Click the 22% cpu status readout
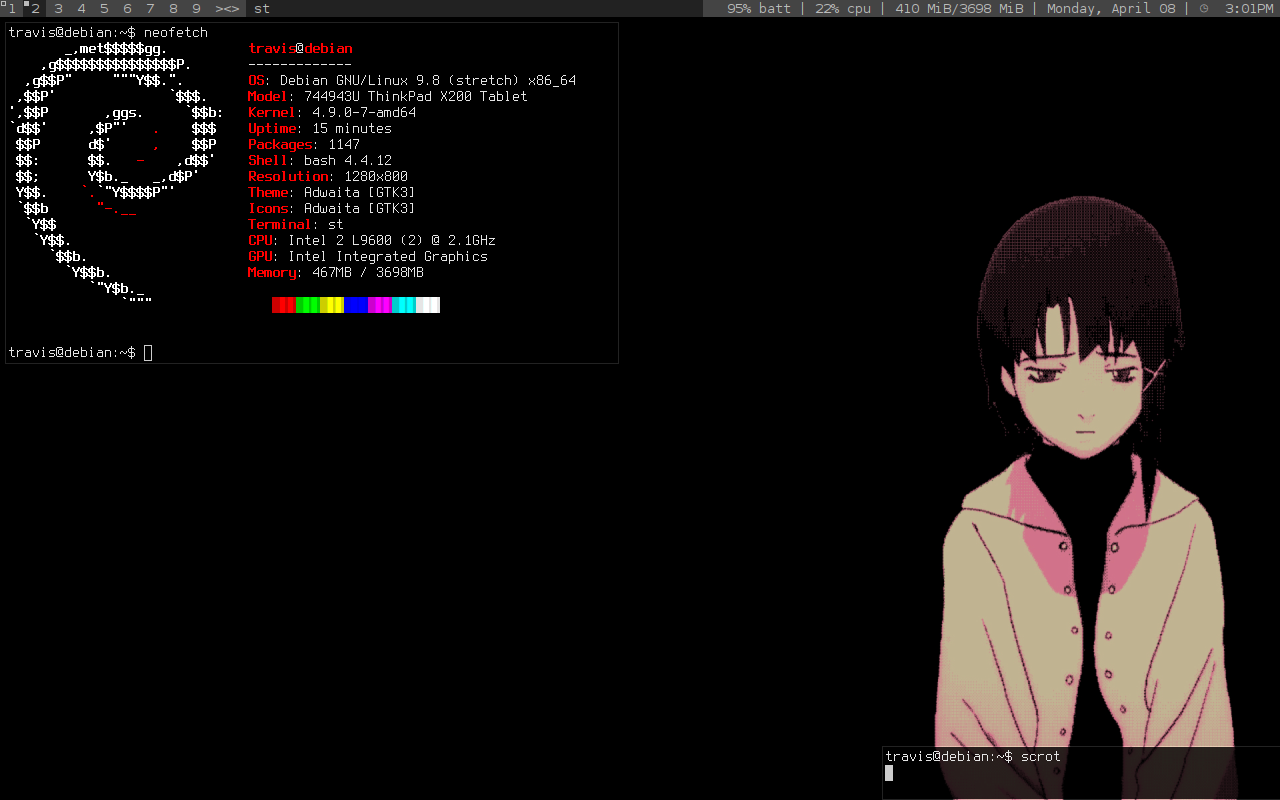This screenshot has height=800, width=1280. 842,9
